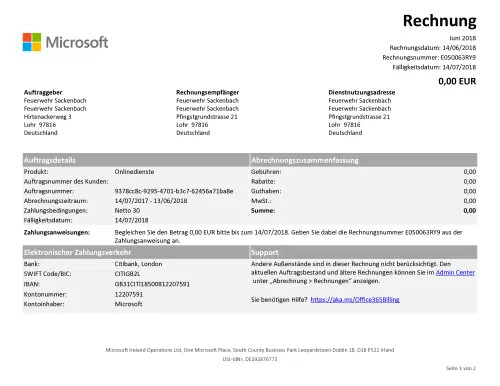Select the Rechnung heading

pyautogui.click(x=439, y=21)
